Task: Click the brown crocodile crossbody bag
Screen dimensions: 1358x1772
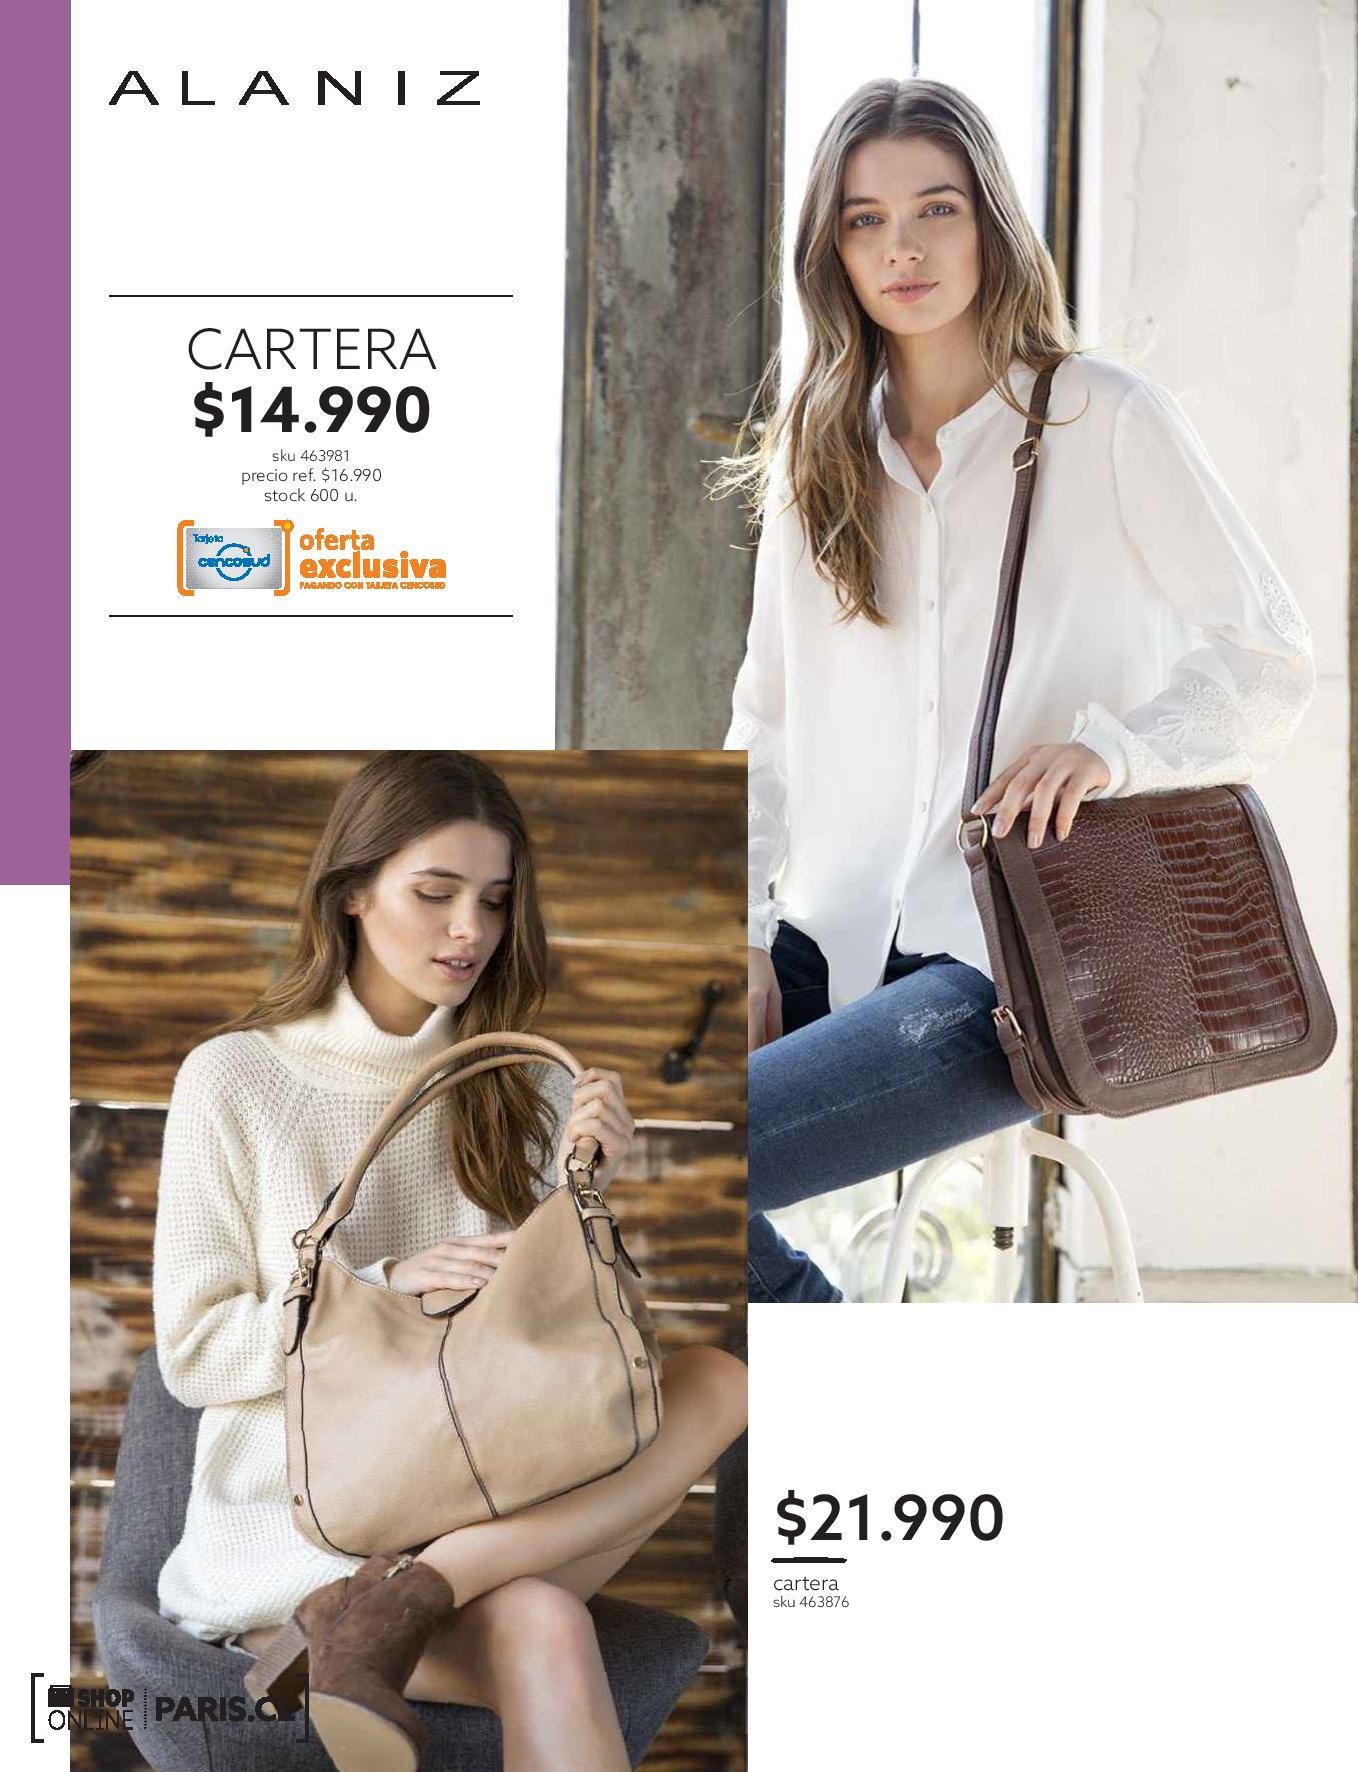Action: point(1148,950)
